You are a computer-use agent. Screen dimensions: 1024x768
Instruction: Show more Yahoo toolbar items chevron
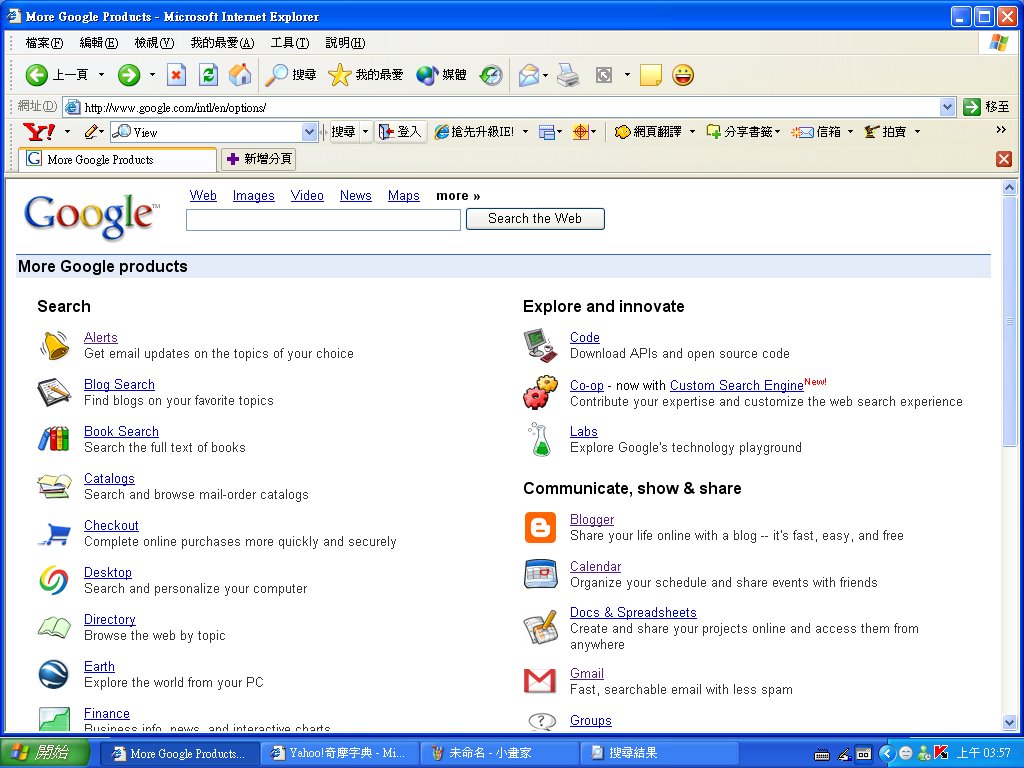click(x=1001, y=130)
